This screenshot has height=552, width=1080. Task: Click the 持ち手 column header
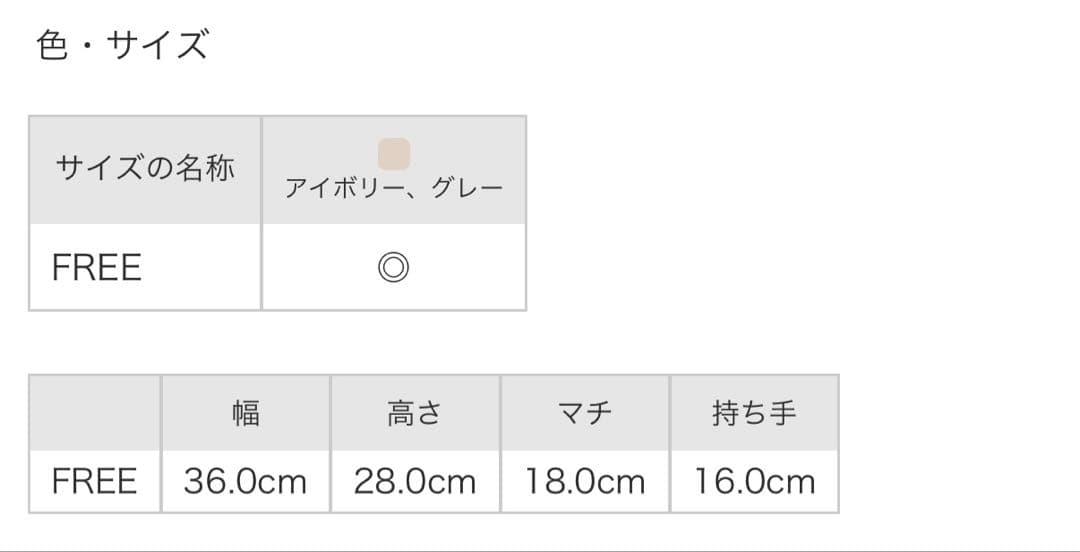click(755, 412)
